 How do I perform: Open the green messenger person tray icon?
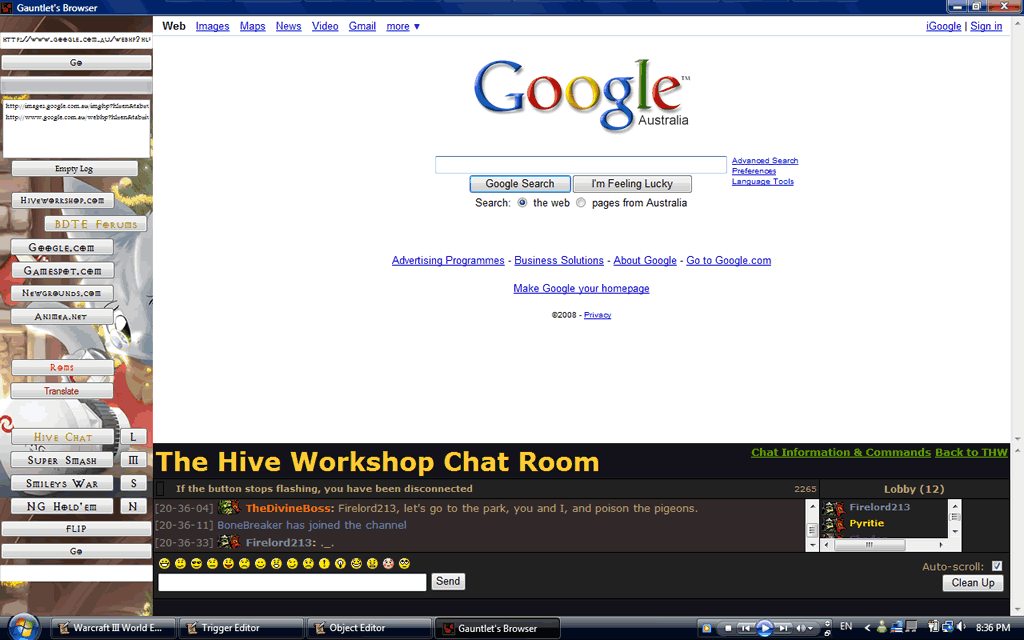click(882, 628)
